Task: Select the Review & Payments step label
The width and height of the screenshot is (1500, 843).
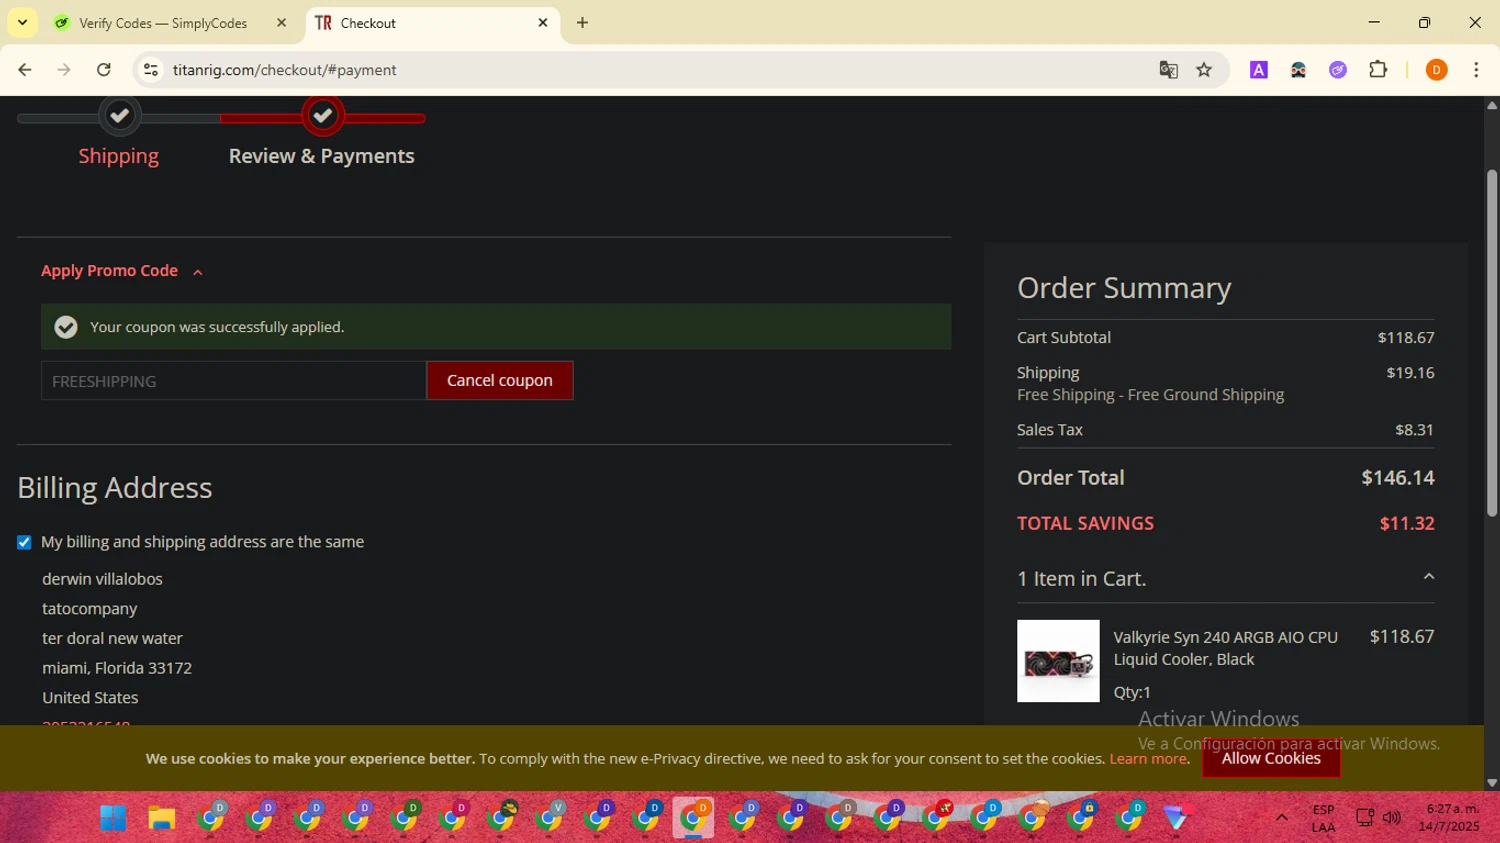Action: coord(321,156)
